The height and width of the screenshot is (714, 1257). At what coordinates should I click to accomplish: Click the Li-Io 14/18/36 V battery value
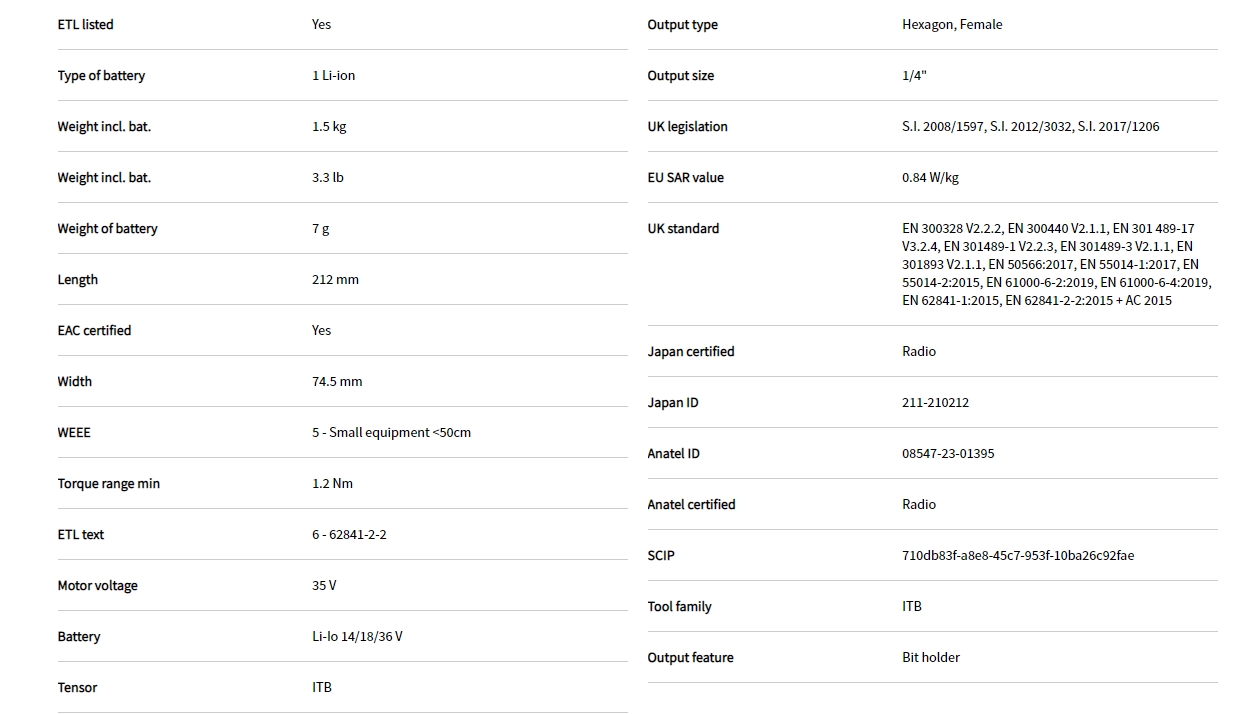357,637
